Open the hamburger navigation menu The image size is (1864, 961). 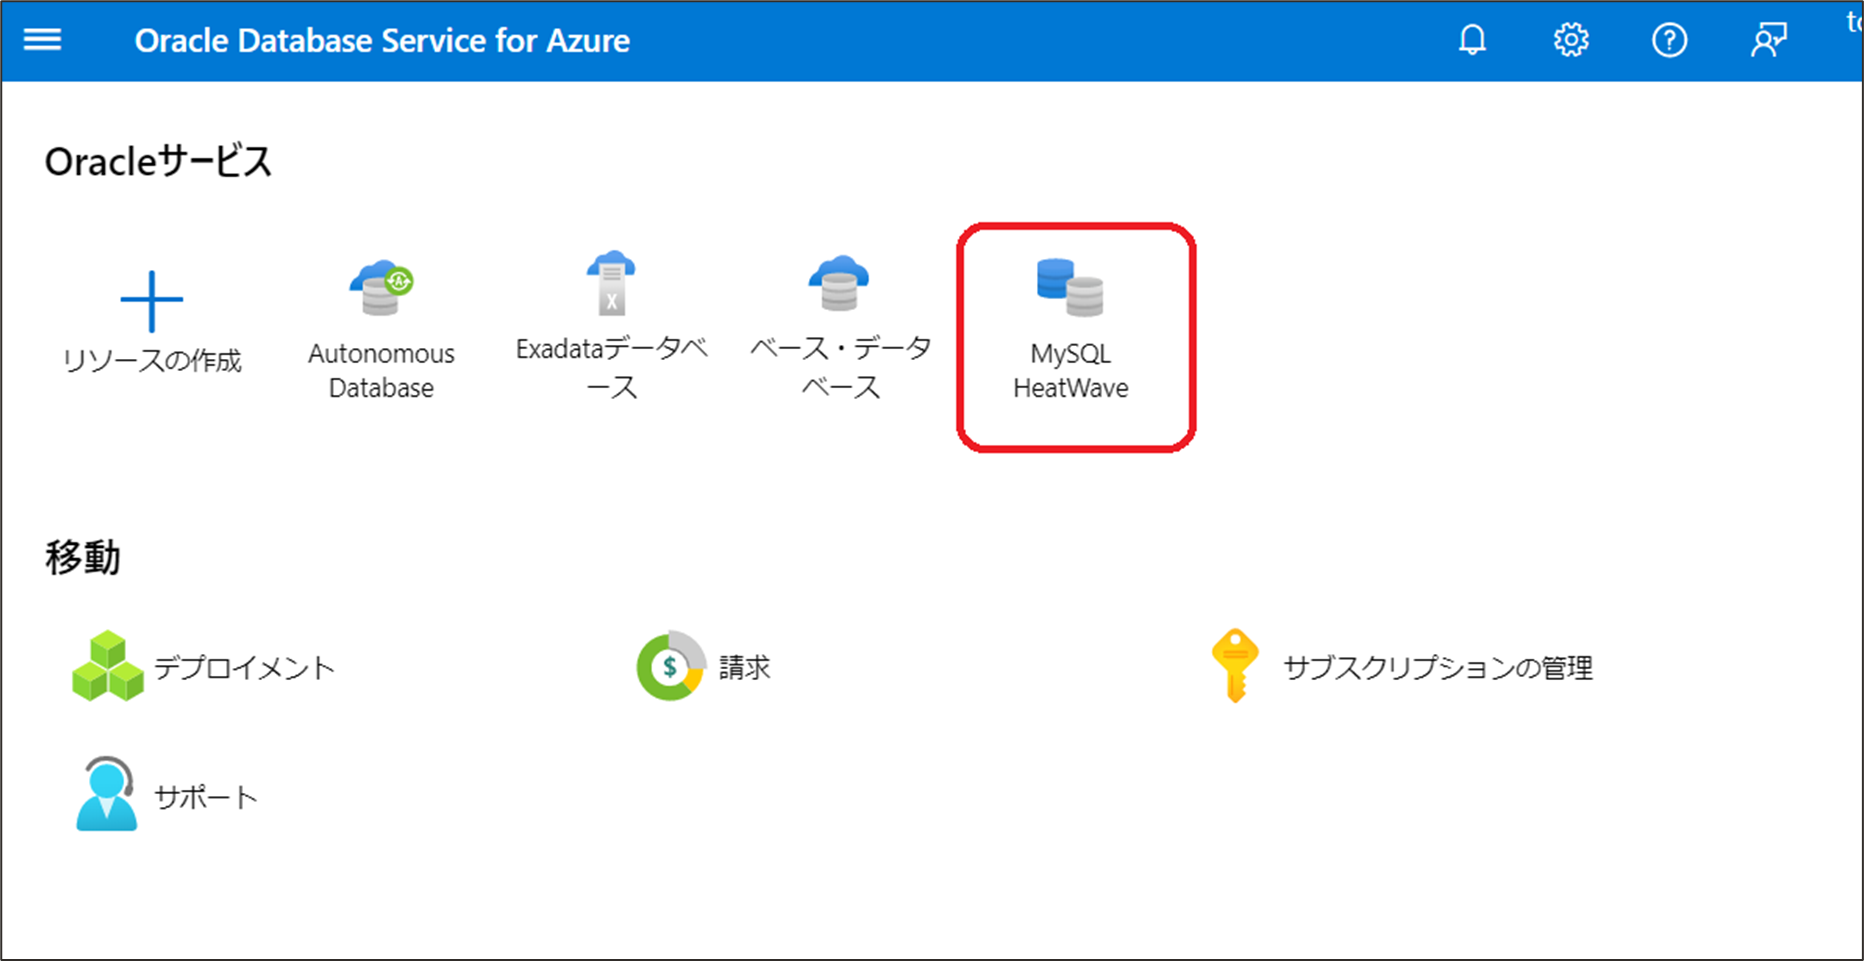[x=42, y=40]
